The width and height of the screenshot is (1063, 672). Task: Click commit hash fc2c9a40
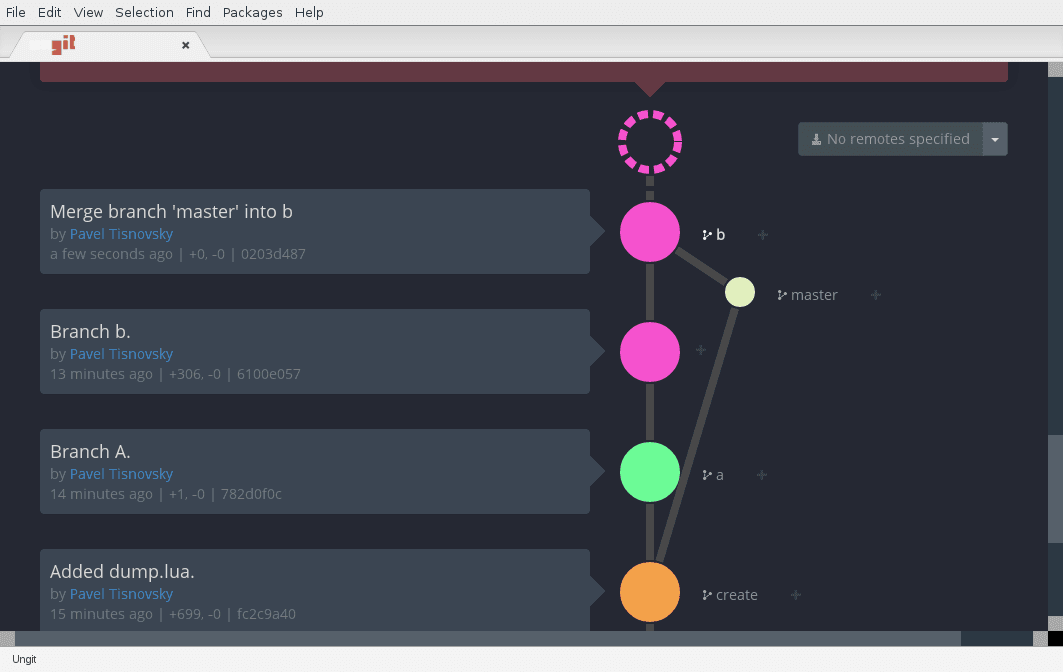coord(266,614)
